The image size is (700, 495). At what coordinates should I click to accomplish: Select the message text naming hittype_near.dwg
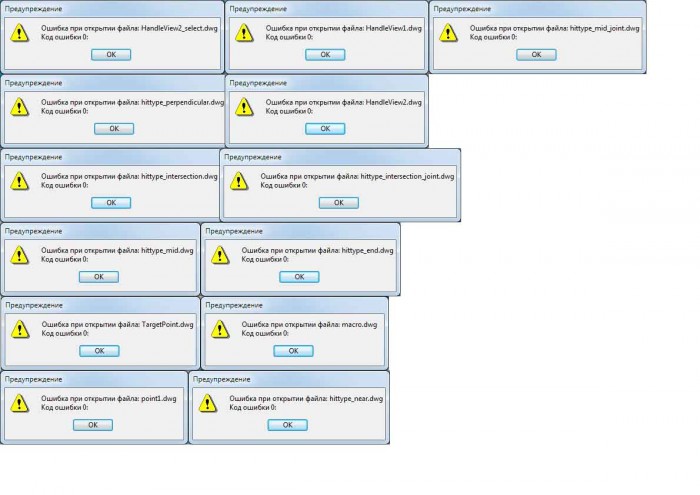(x=306, y=399)
